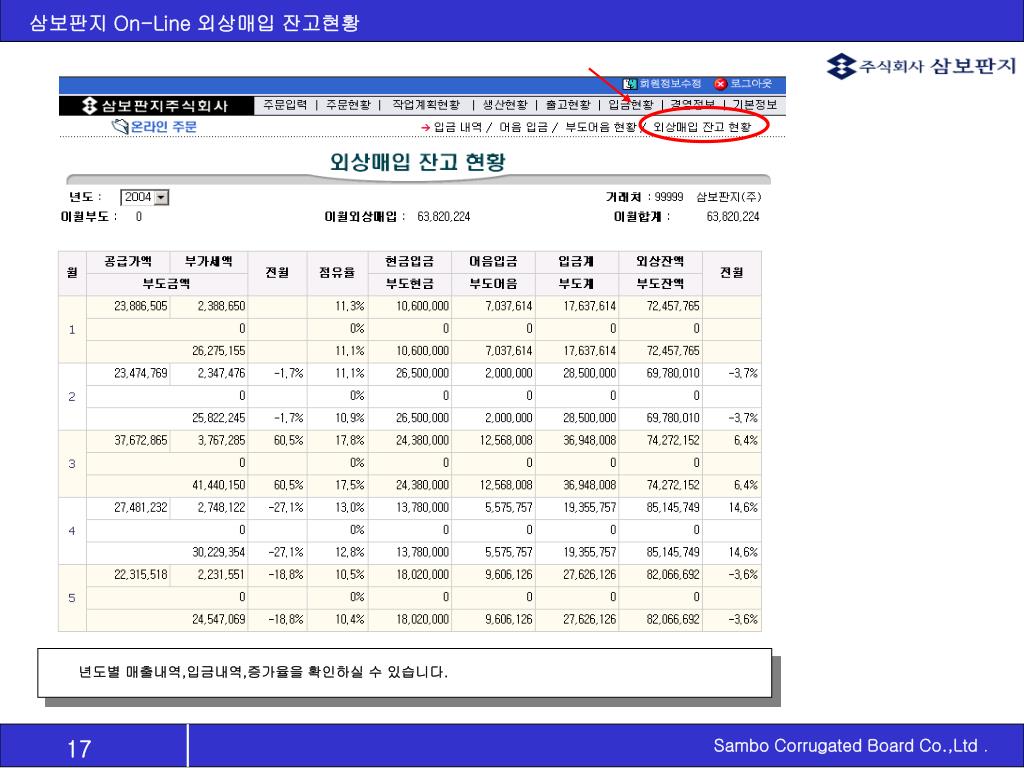The width and height of the screenshot is (1024, 768).
Task: Open the 작업계획현황 menu
Action: [x=426, y=104]
